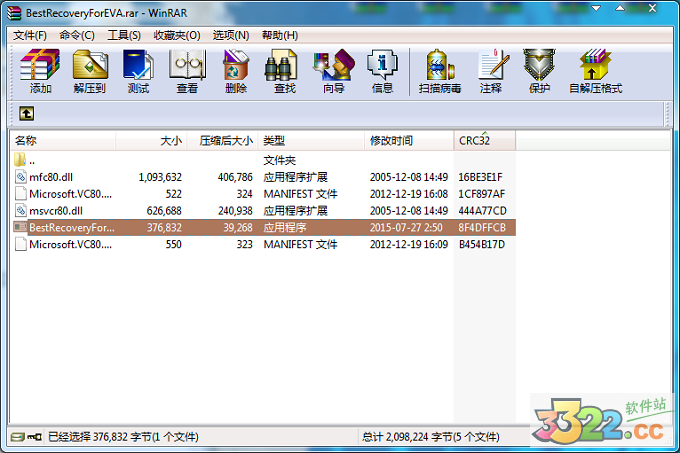Open the 文件(F) menu

coord(30,35)
